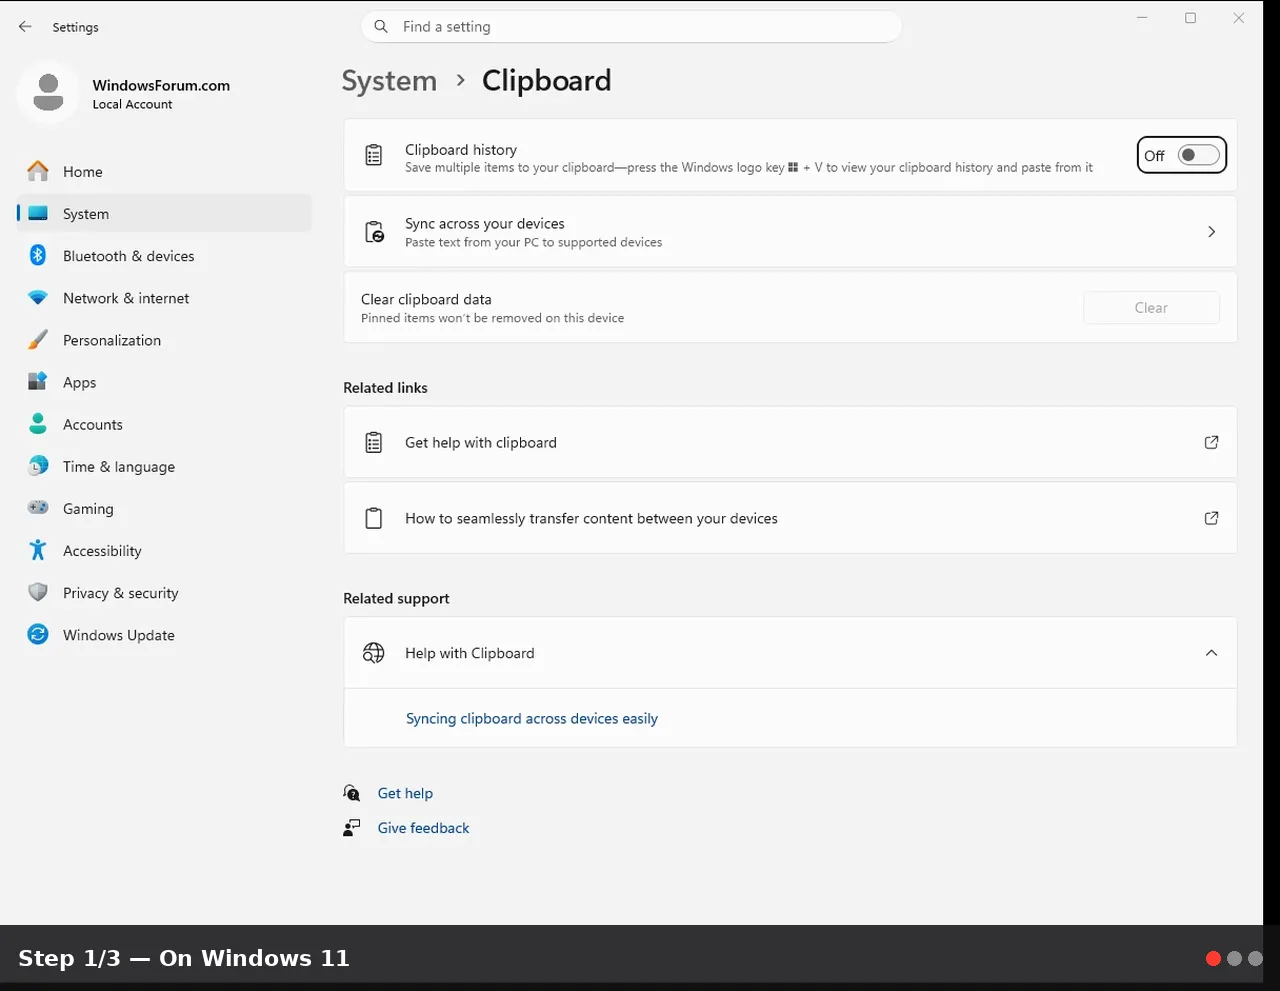The height and width of the screenshot is (991, 1280).
Task: Turn on Clipboard history toggle
Action: coord(1198,155)
